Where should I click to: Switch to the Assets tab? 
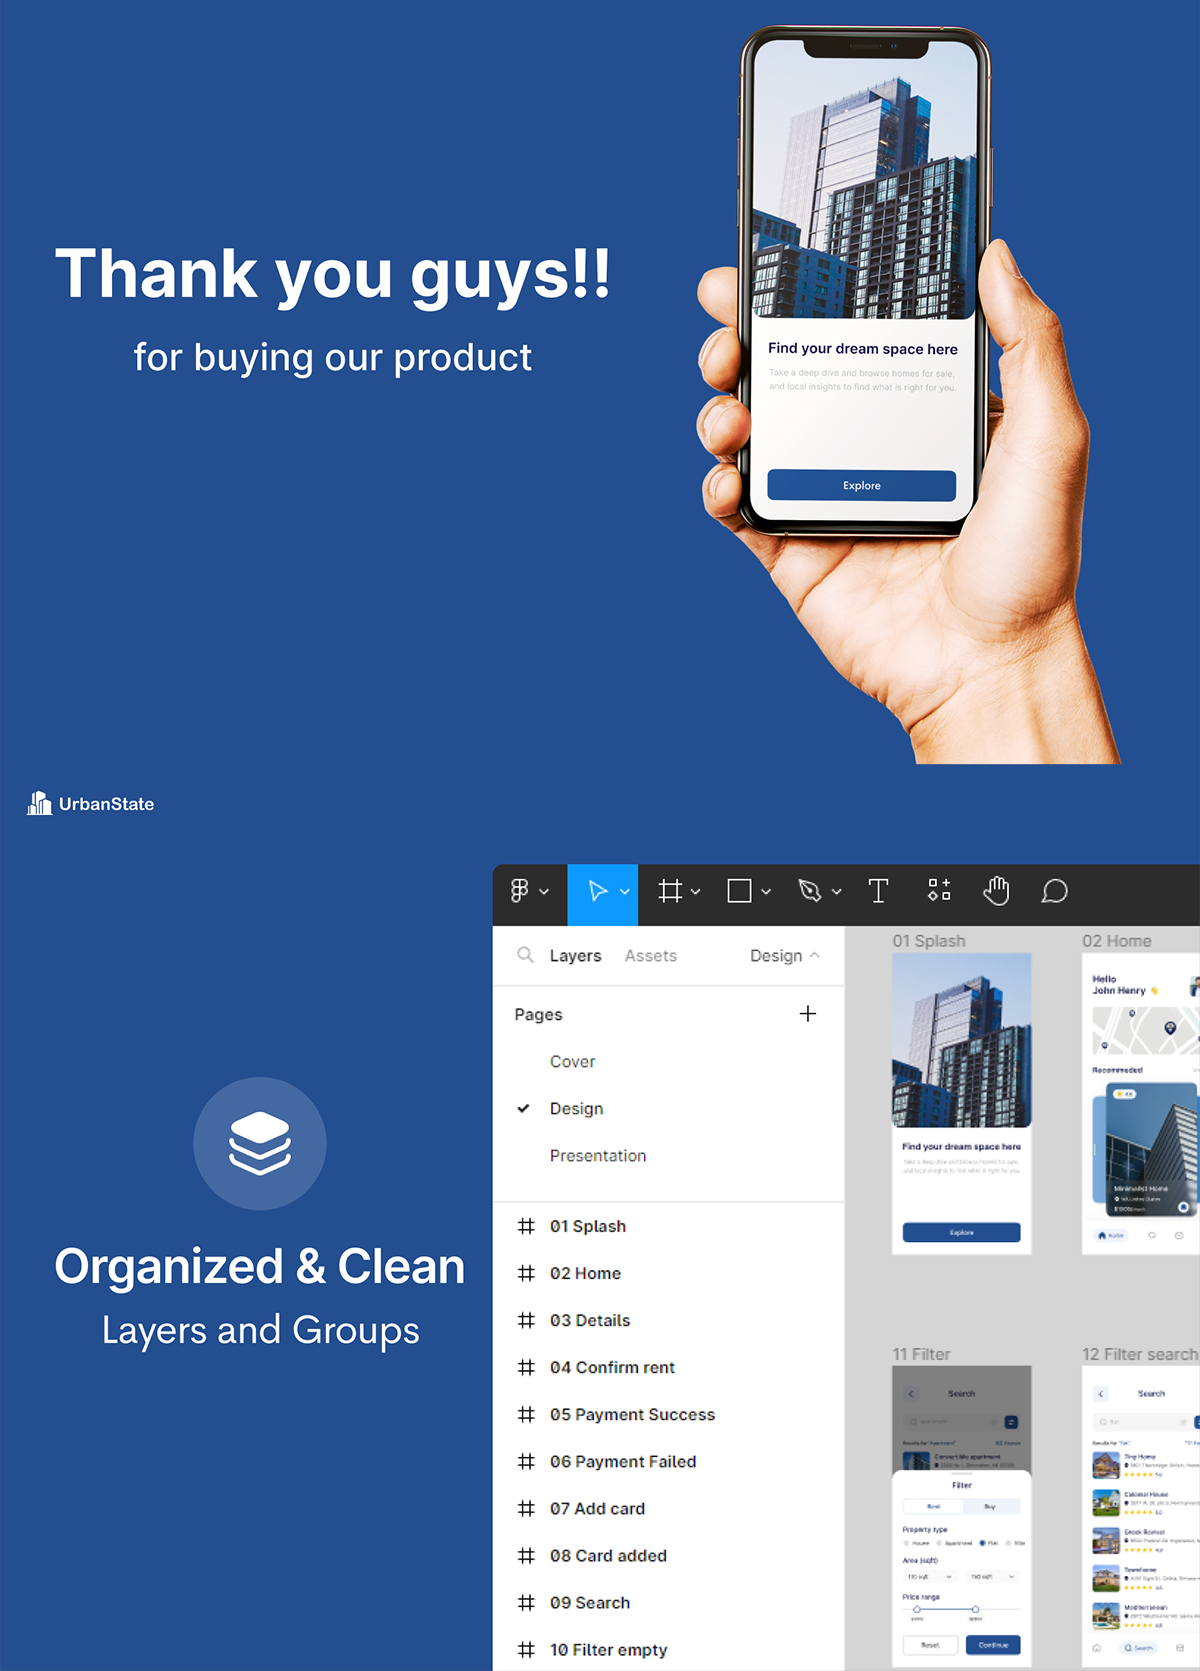(650, 956)
